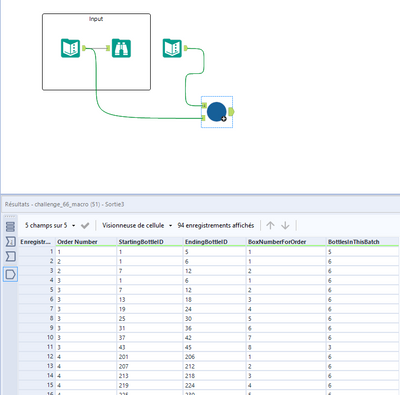Screen dimensions: 400x395
Task: Click EndingBottleID cell '18'
Action: (x=214, y=300)
